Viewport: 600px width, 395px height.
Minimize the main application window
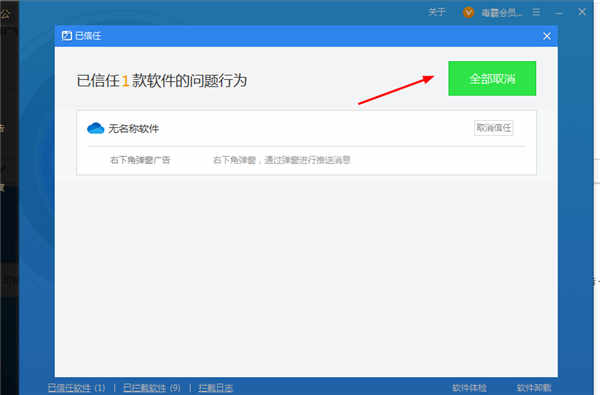tap(559, 13)
